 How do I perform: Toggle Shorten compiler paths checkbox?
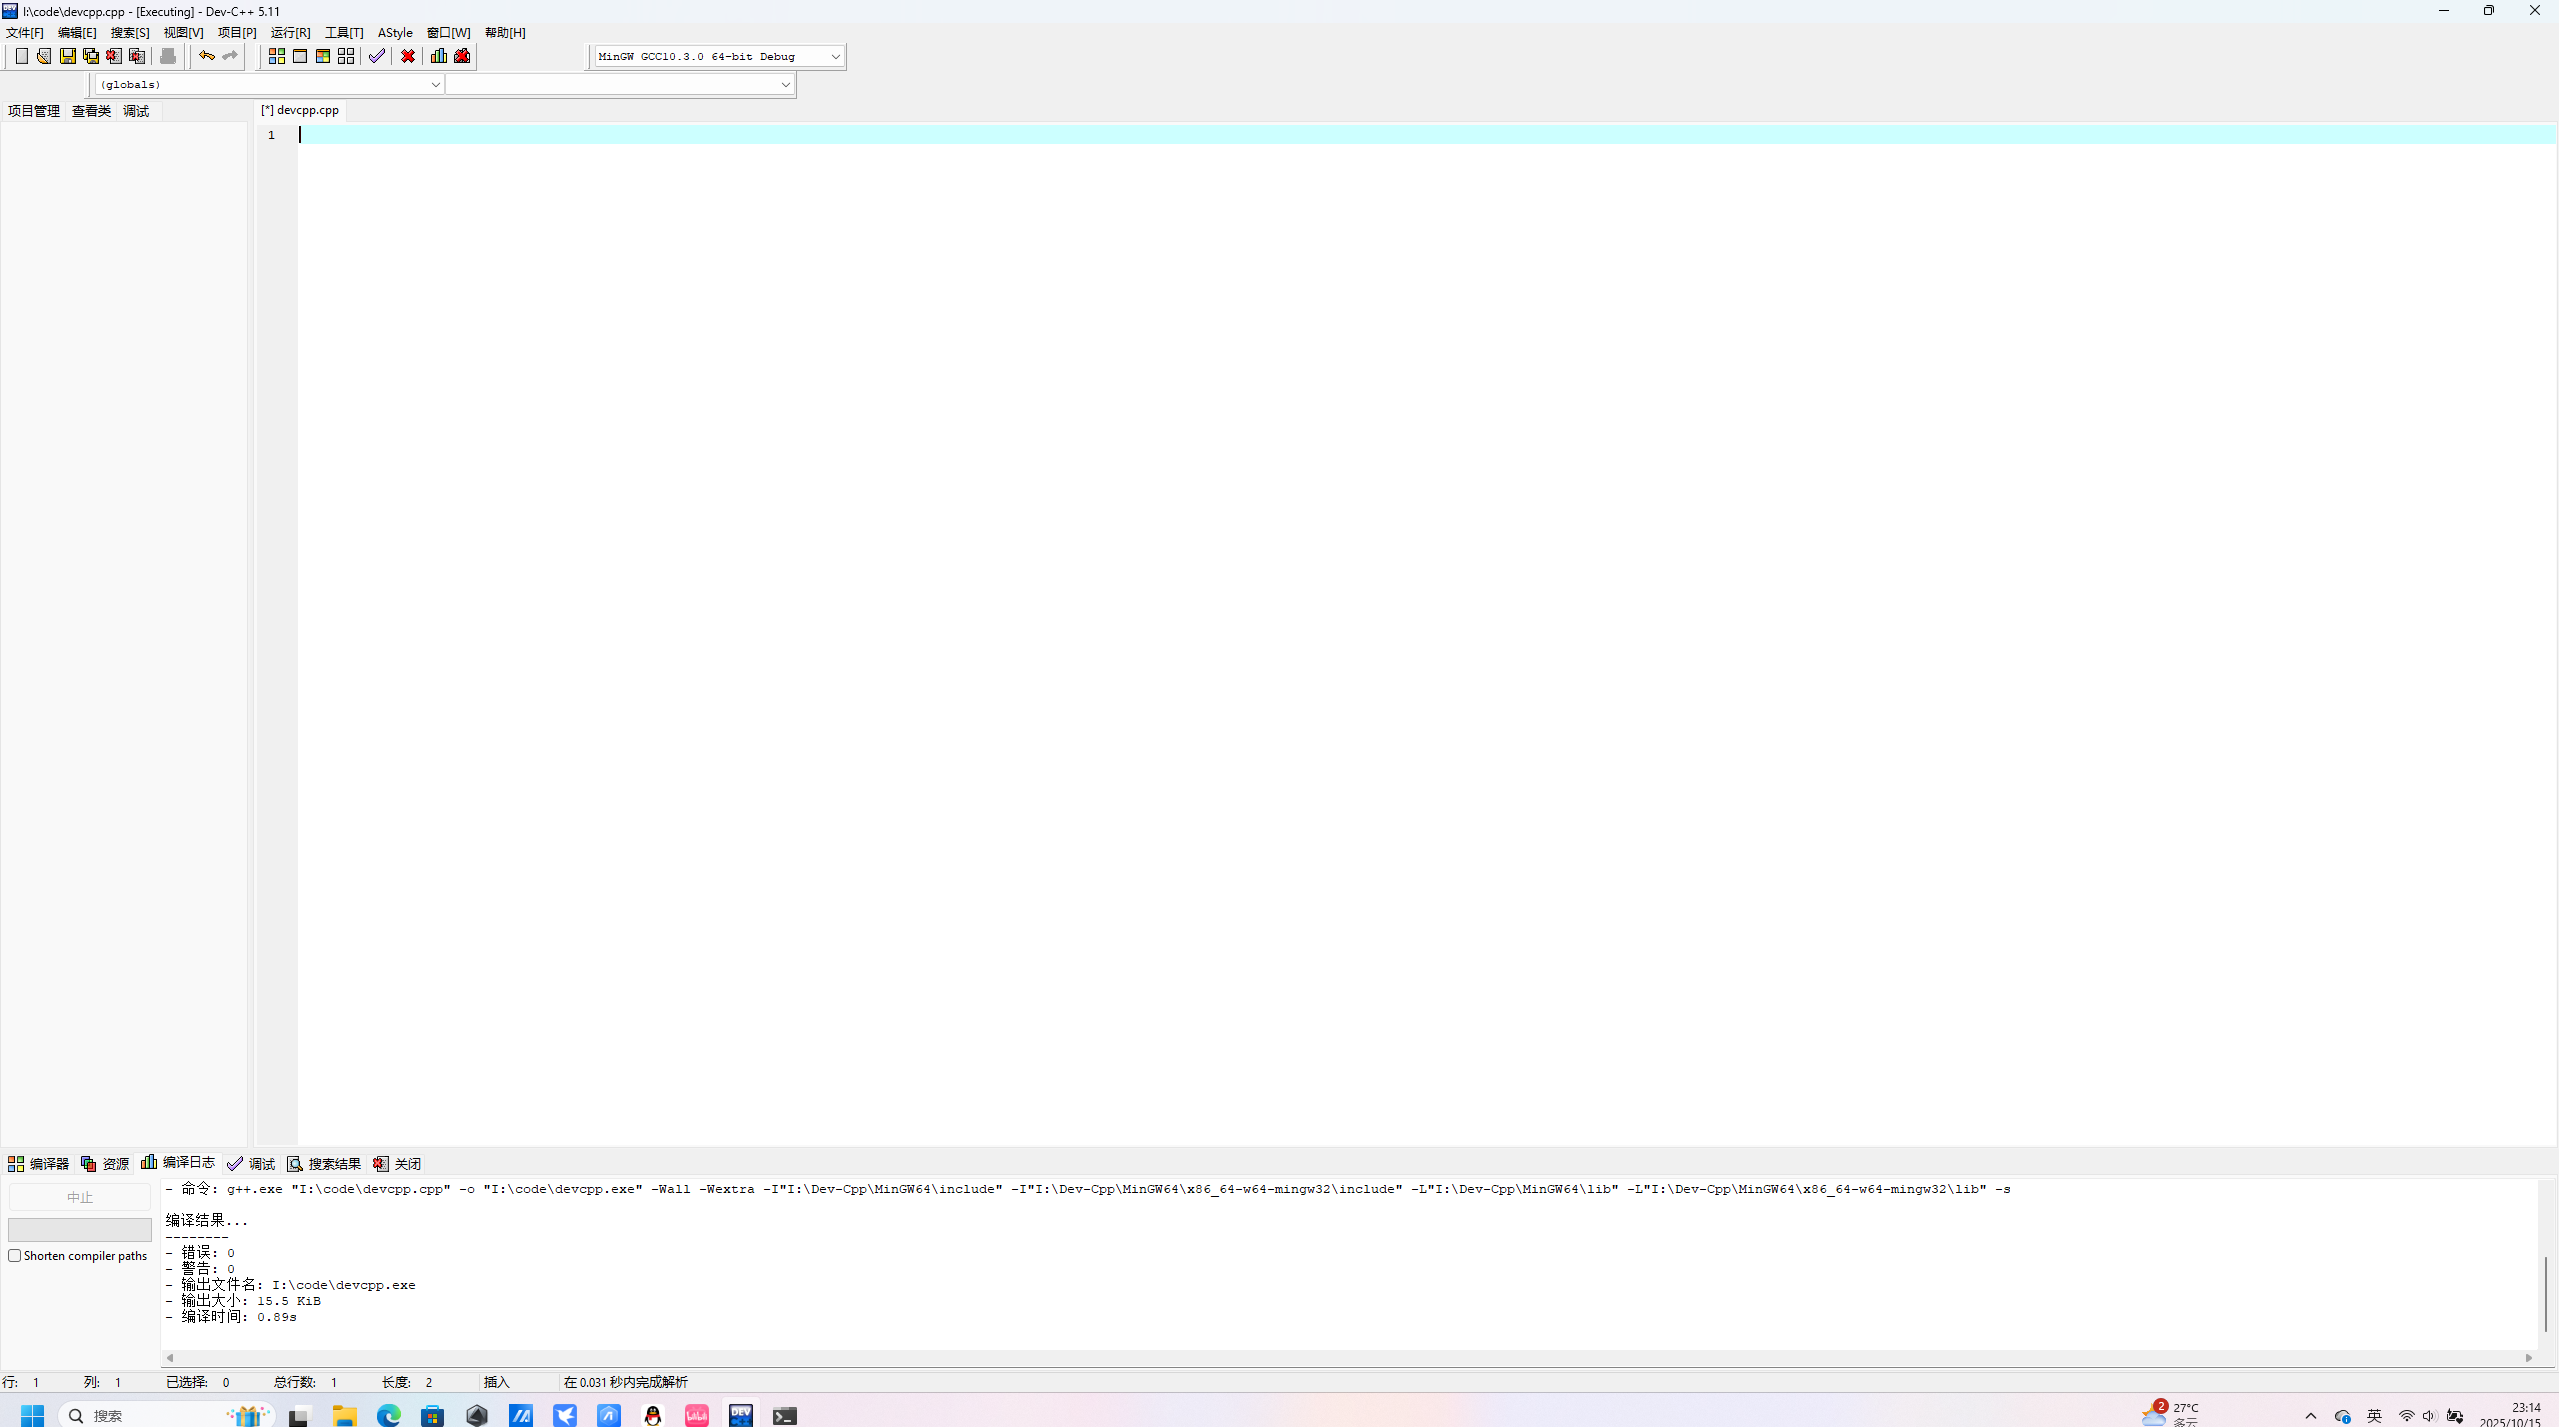[15, 1256]
